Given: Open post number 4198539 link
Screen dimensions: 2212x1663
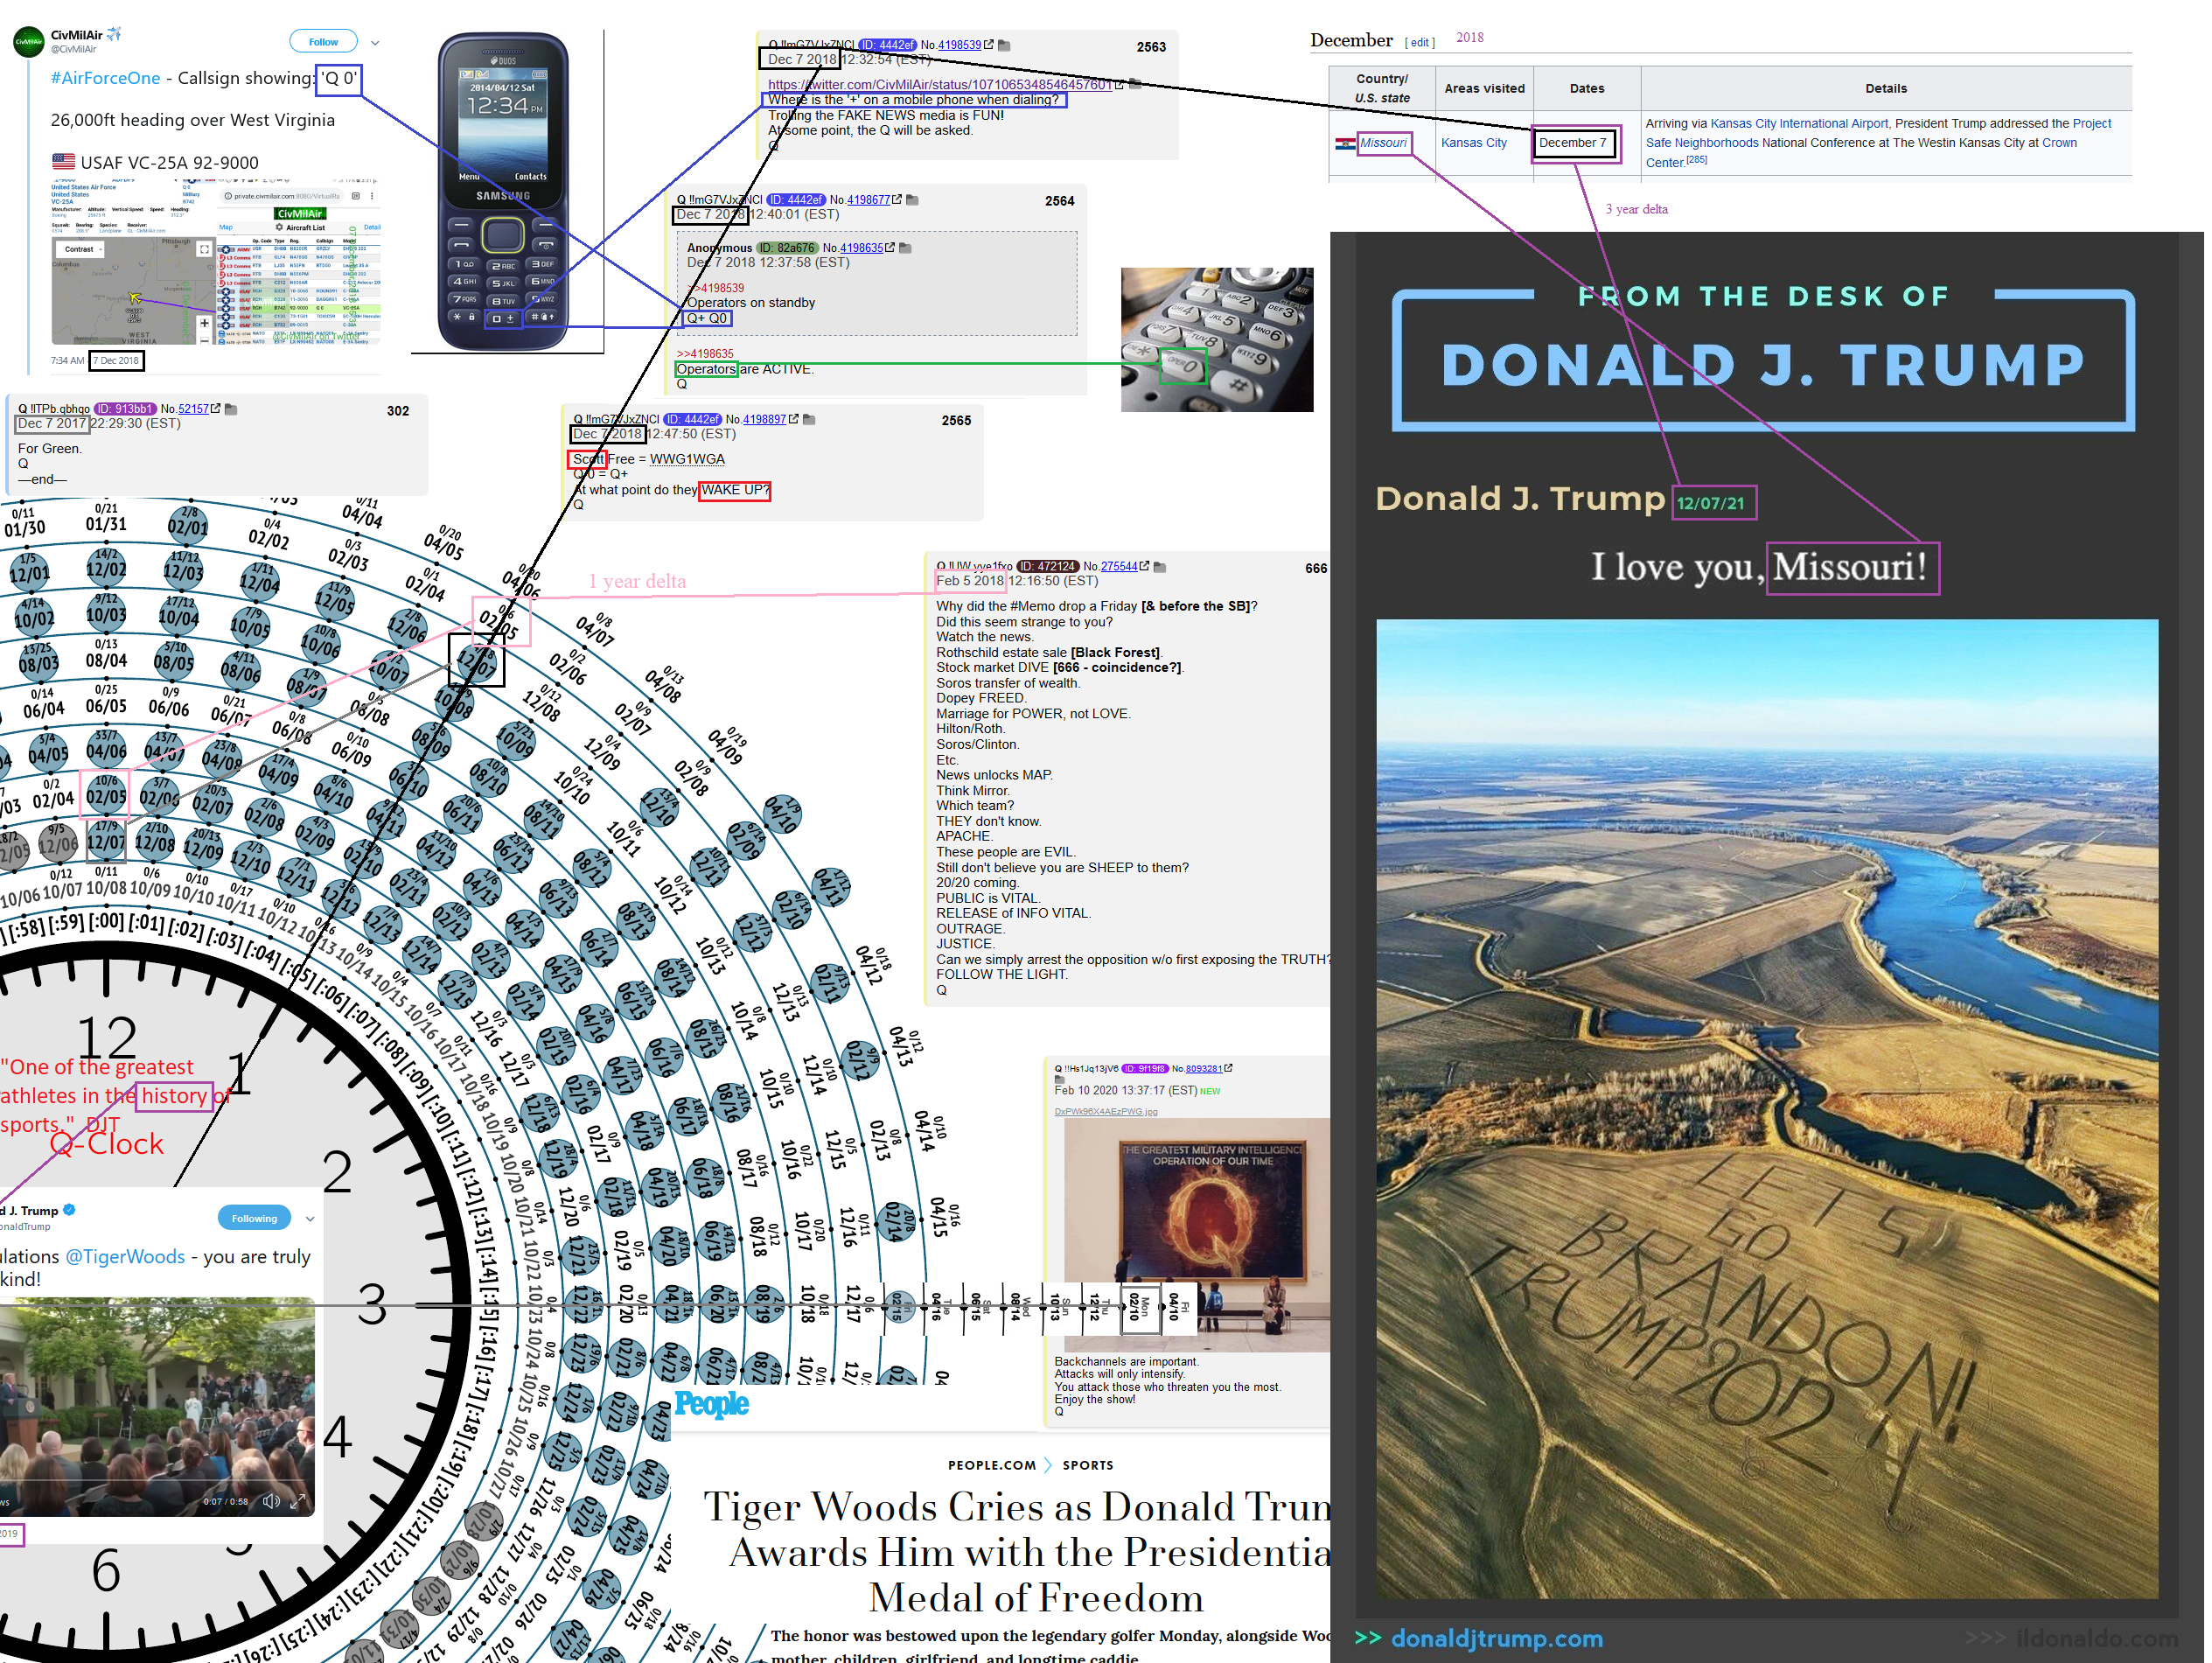Looking at the screenshot, I should point(959,45).
